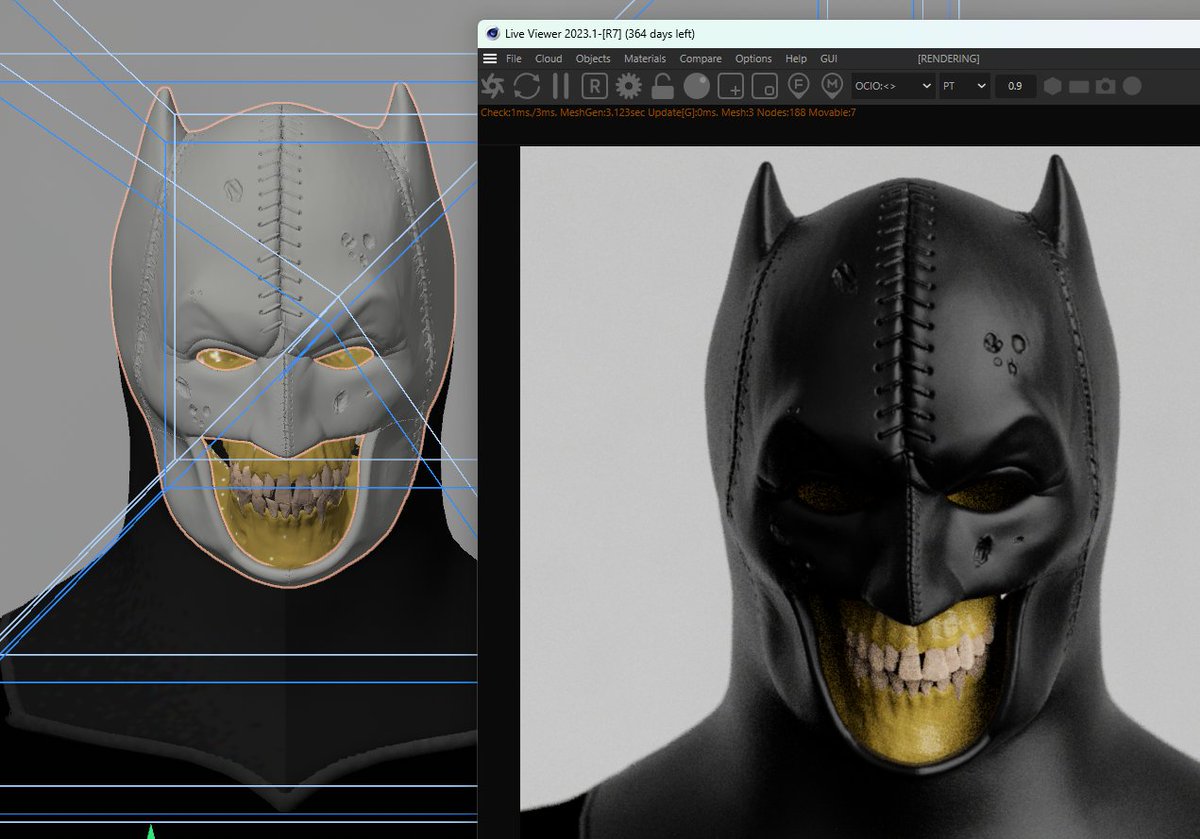Open the OCIO dropdown

(893, 86)
